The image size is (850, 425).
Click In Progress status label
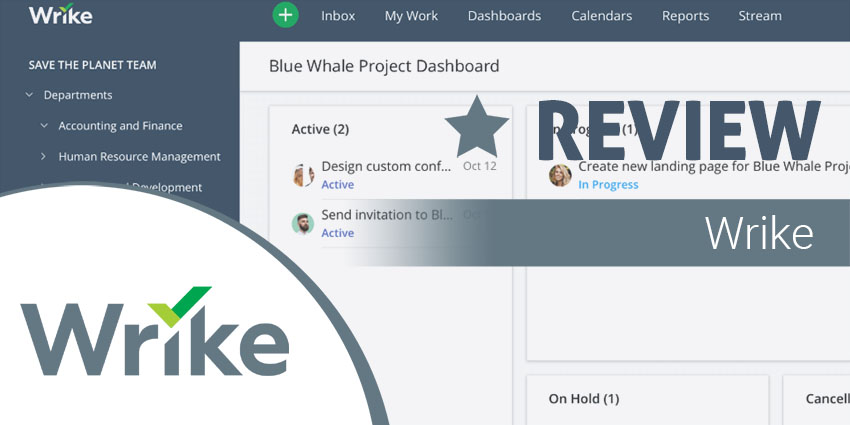(x=608, y=185)
